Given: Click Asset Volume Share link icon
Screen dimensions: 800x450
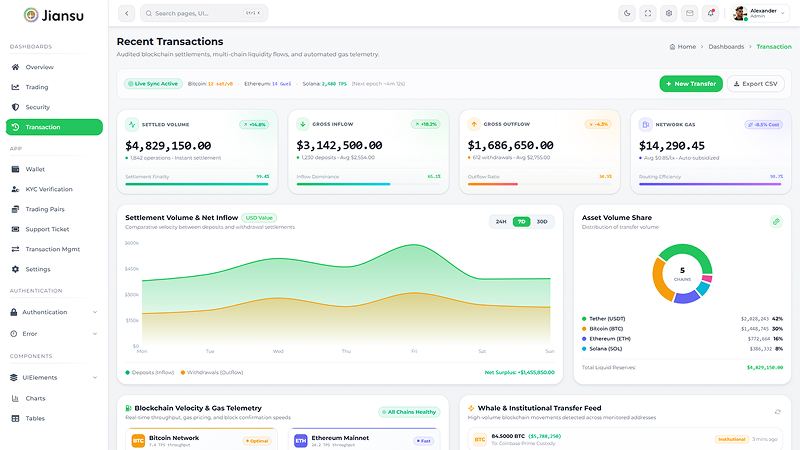Looking at the screenshot, I should (x=776, y=221).
